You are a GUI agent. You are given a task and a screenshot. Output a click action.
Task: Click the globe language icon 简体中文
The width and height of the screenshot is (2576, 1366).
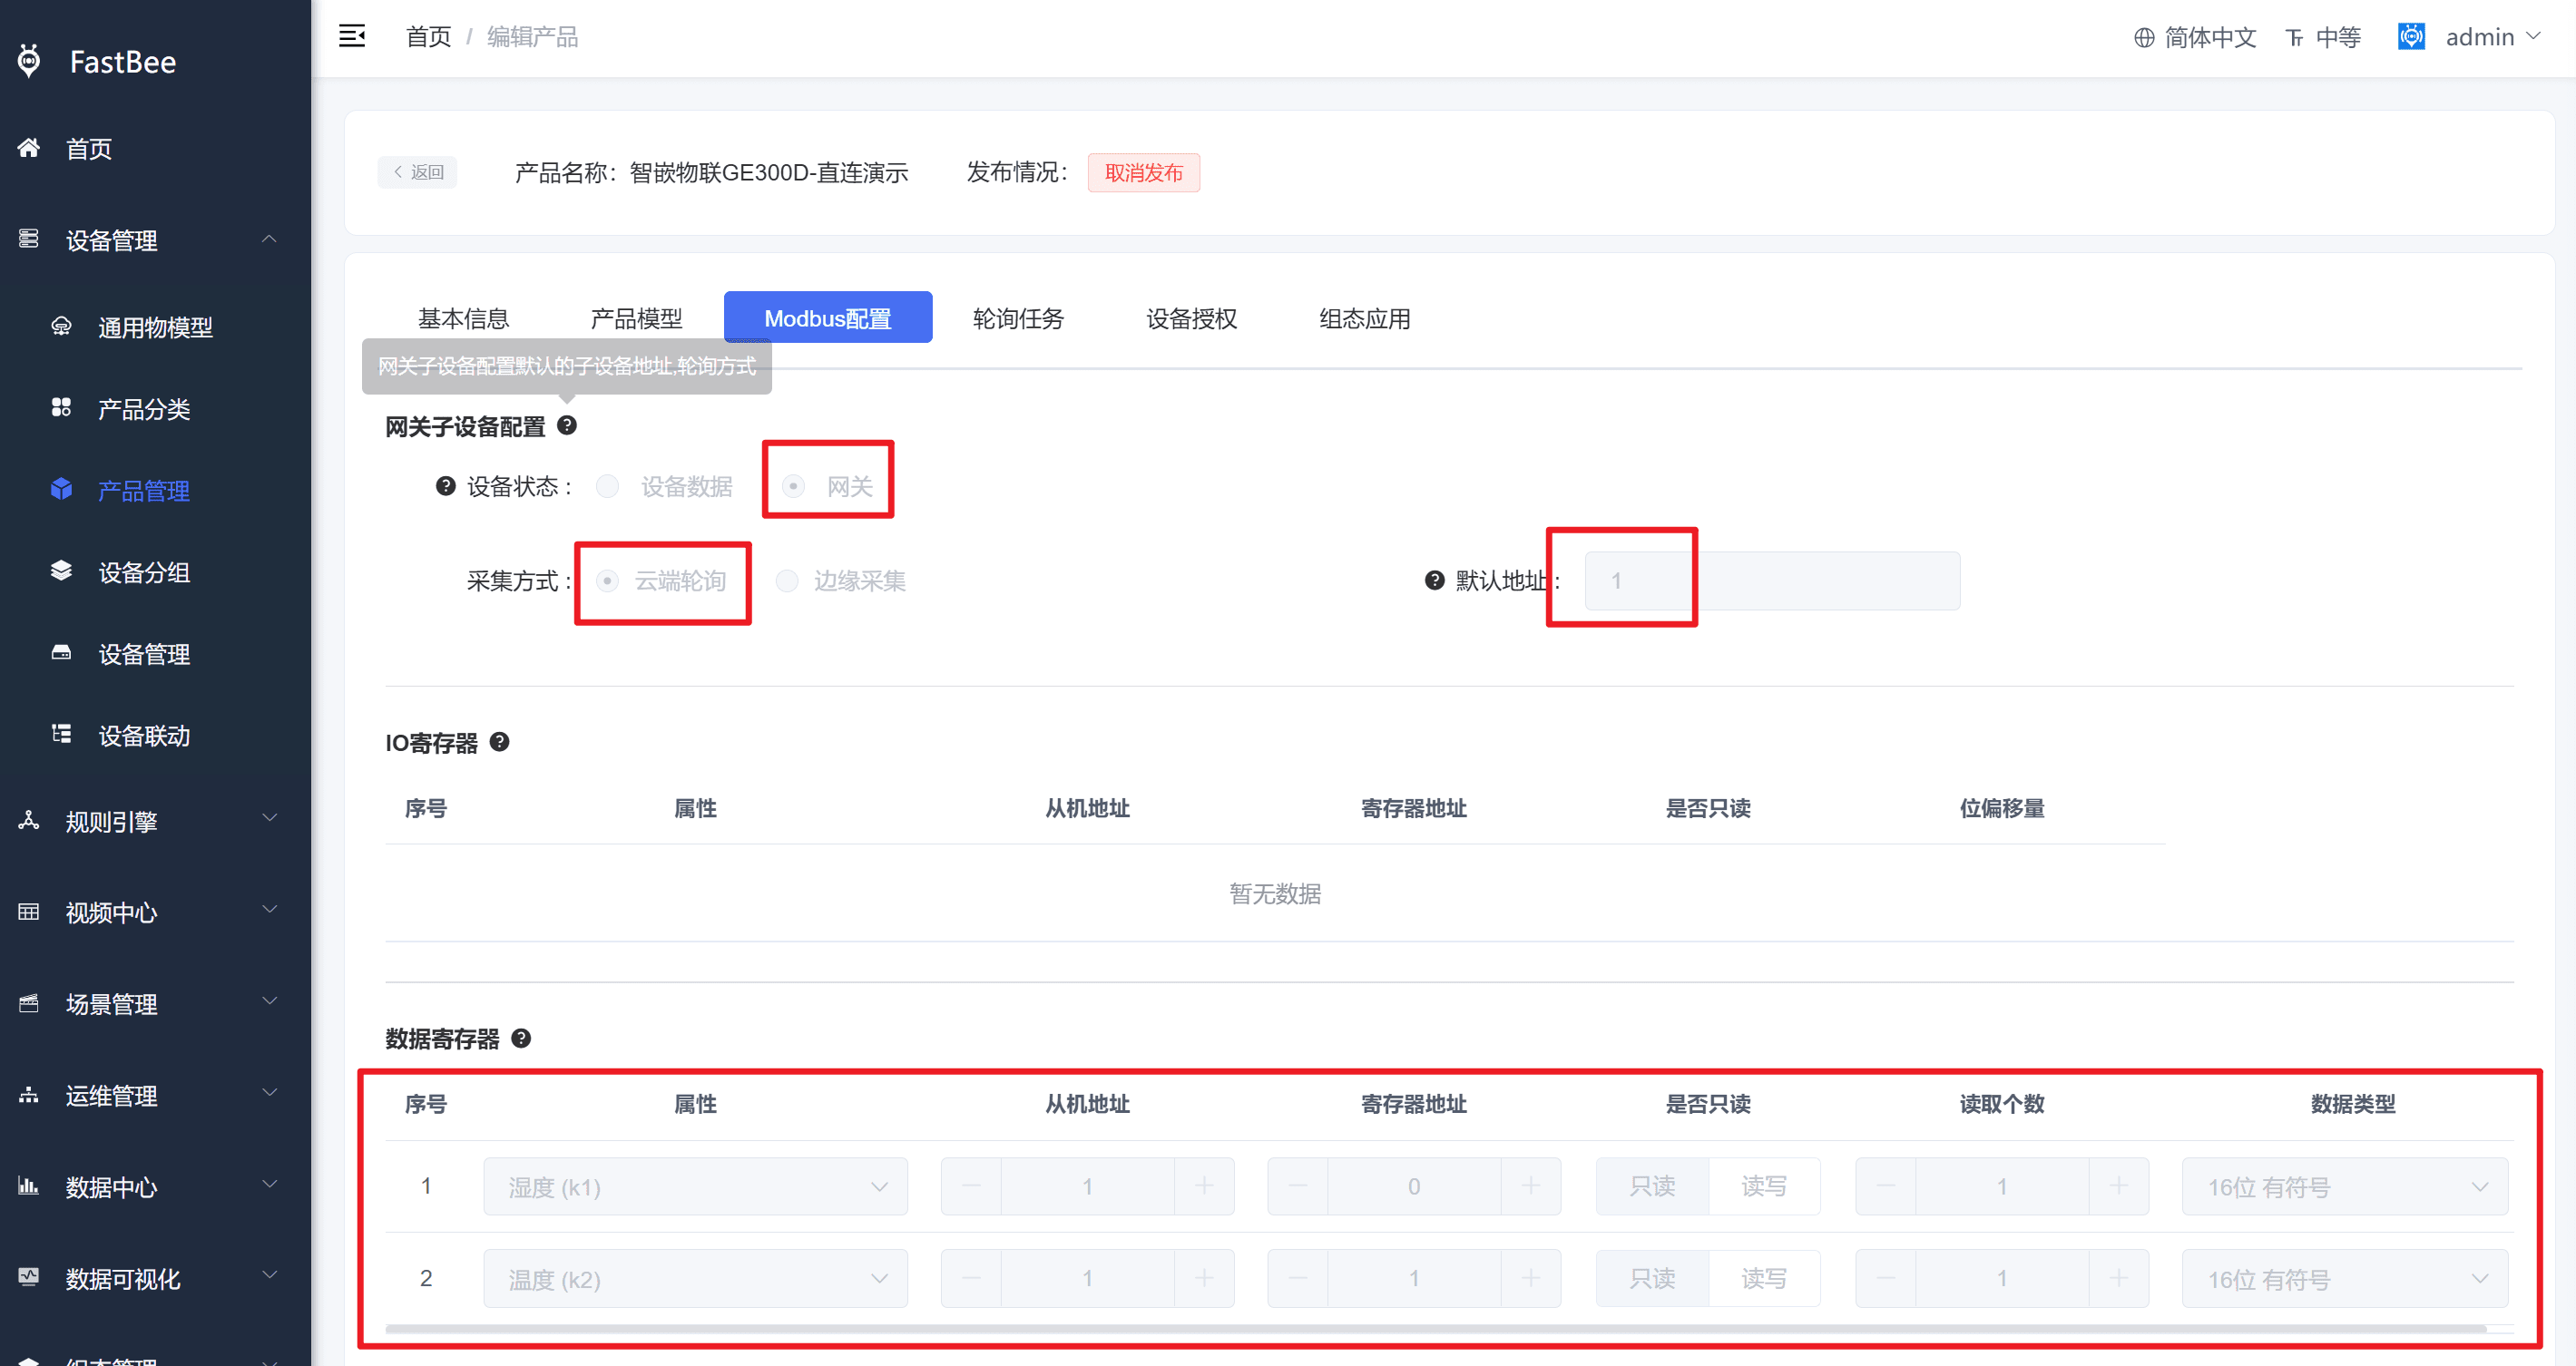click(x=2144, y=38)
